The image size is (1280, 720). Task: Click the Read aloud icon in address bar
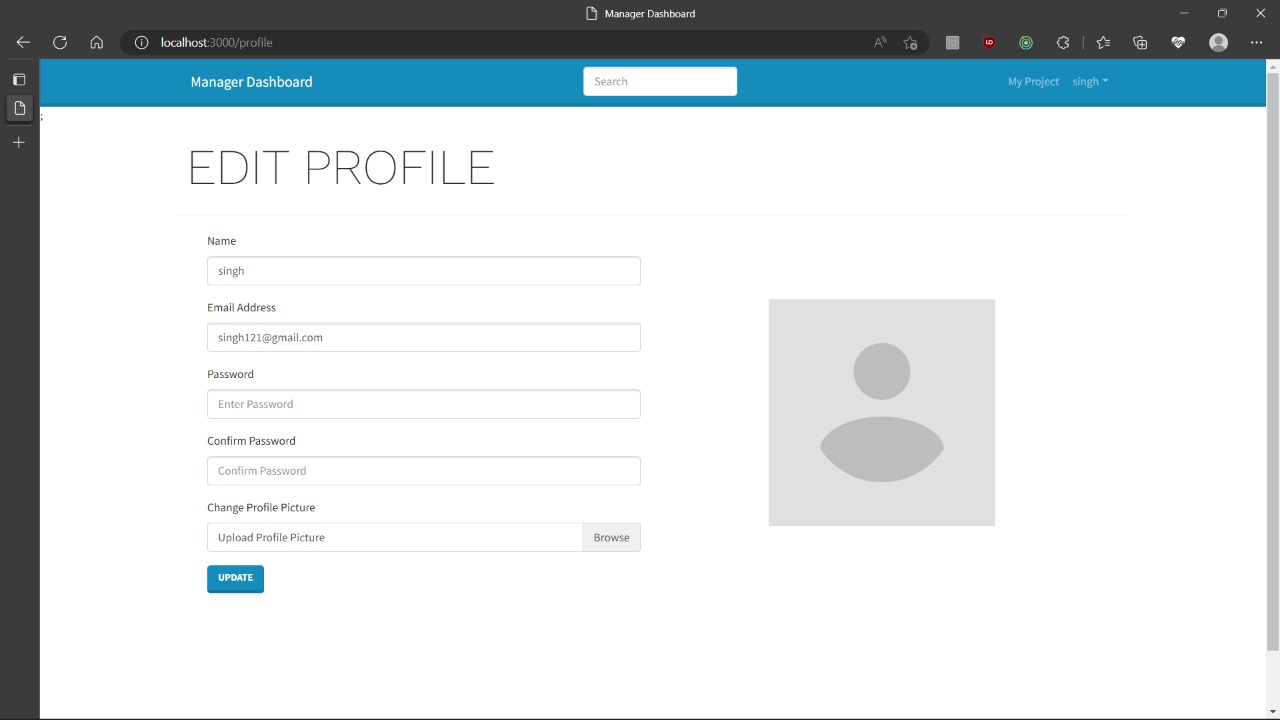click(x=880, y=42)
